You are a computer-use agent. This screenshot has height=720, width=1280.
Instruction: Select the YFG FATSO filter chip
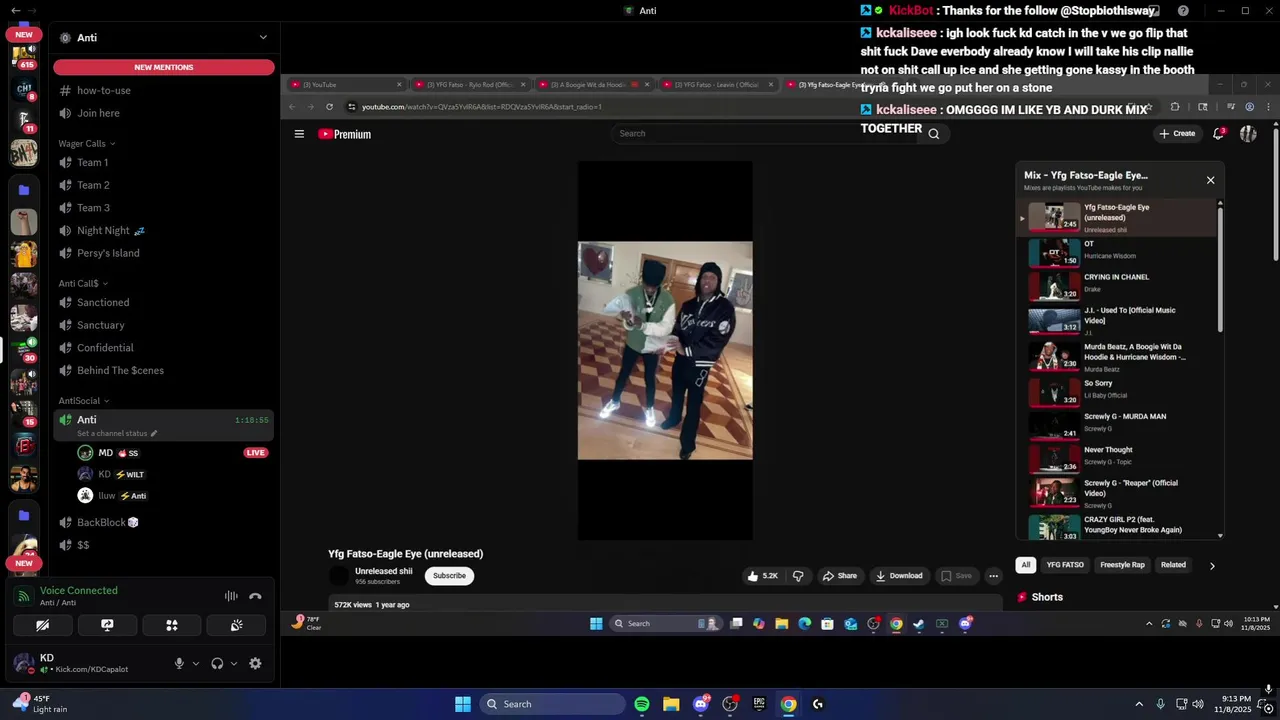click(1065, 565)
